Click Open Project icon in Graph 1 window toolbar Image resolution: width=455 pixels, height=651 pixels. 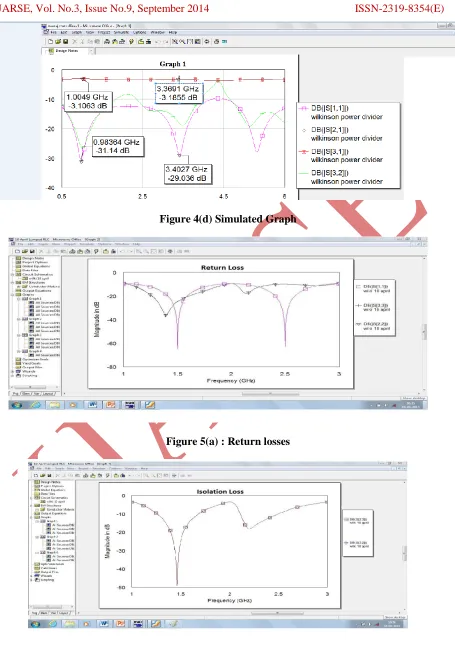pos(58,42)
